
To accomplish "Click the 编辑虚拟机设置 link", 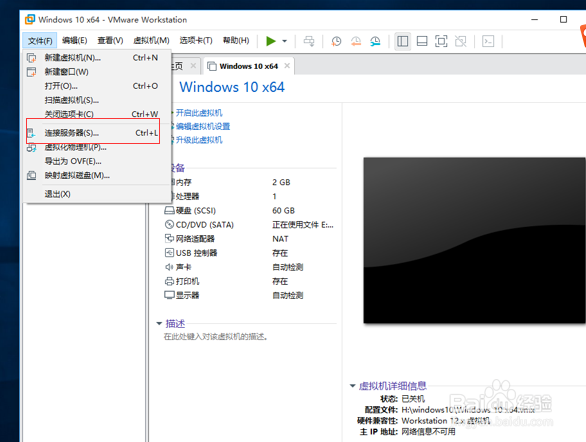I will click(x=203, y=126).
